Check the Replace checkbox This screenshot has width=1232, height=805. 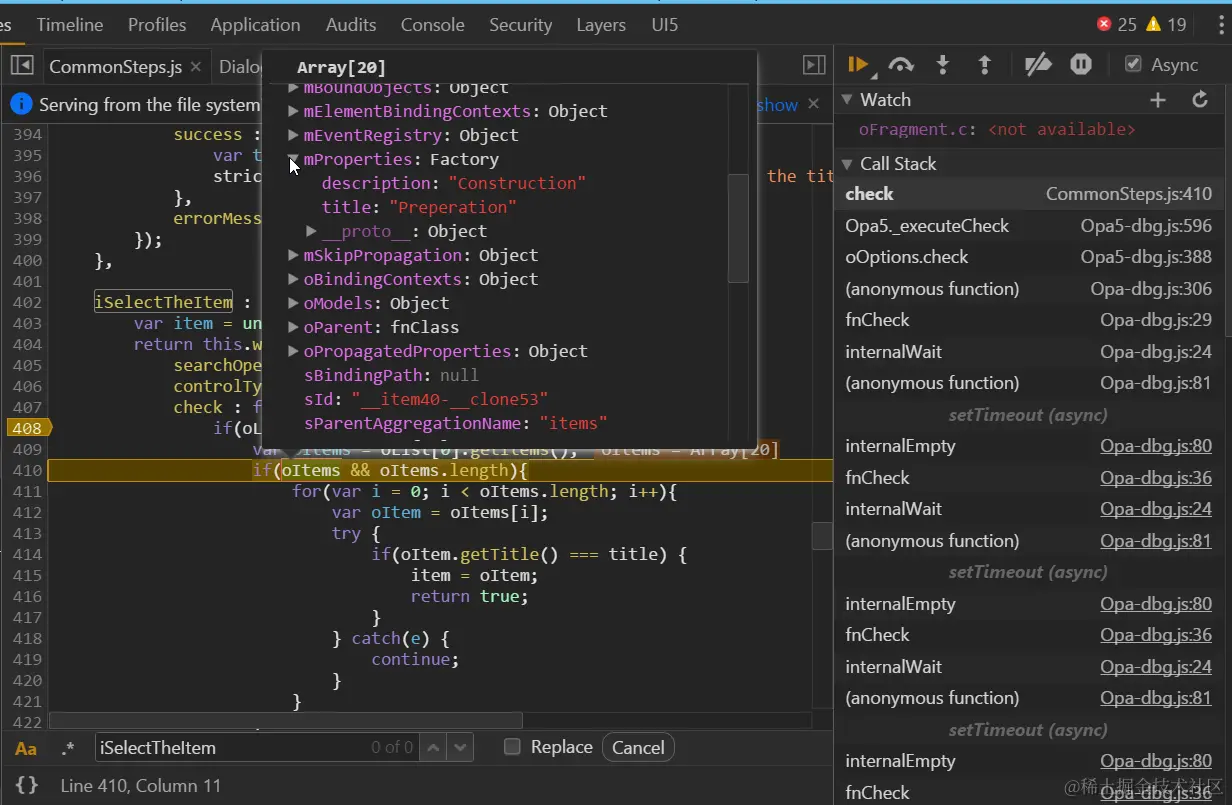coord(512,747)
